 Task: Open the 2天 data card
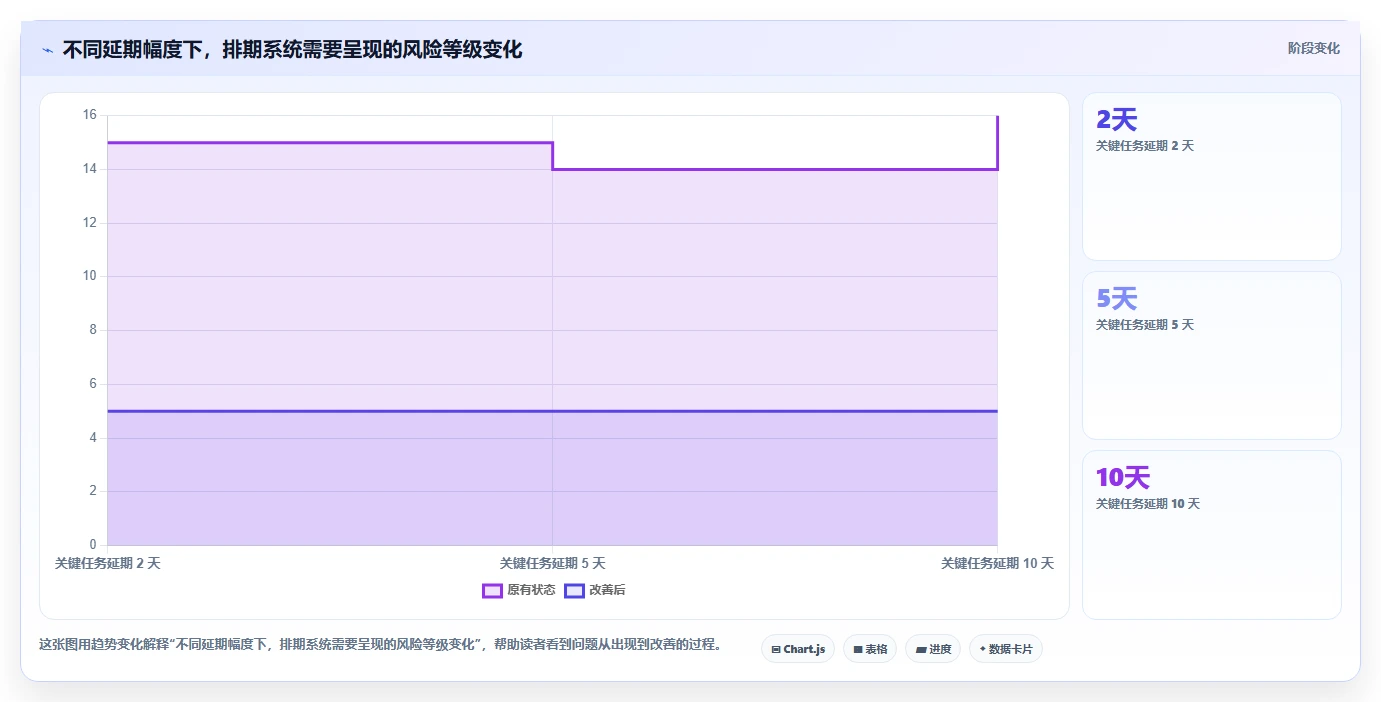click(x=1212, y=177)
